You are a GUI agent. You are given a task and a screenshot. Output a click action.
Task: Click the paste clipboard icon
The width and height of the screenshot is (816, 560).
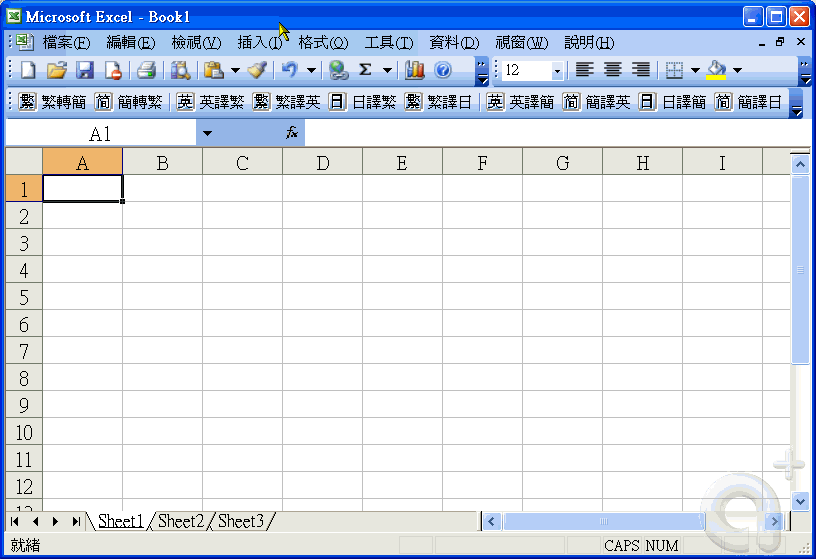[x=214, y=70]
